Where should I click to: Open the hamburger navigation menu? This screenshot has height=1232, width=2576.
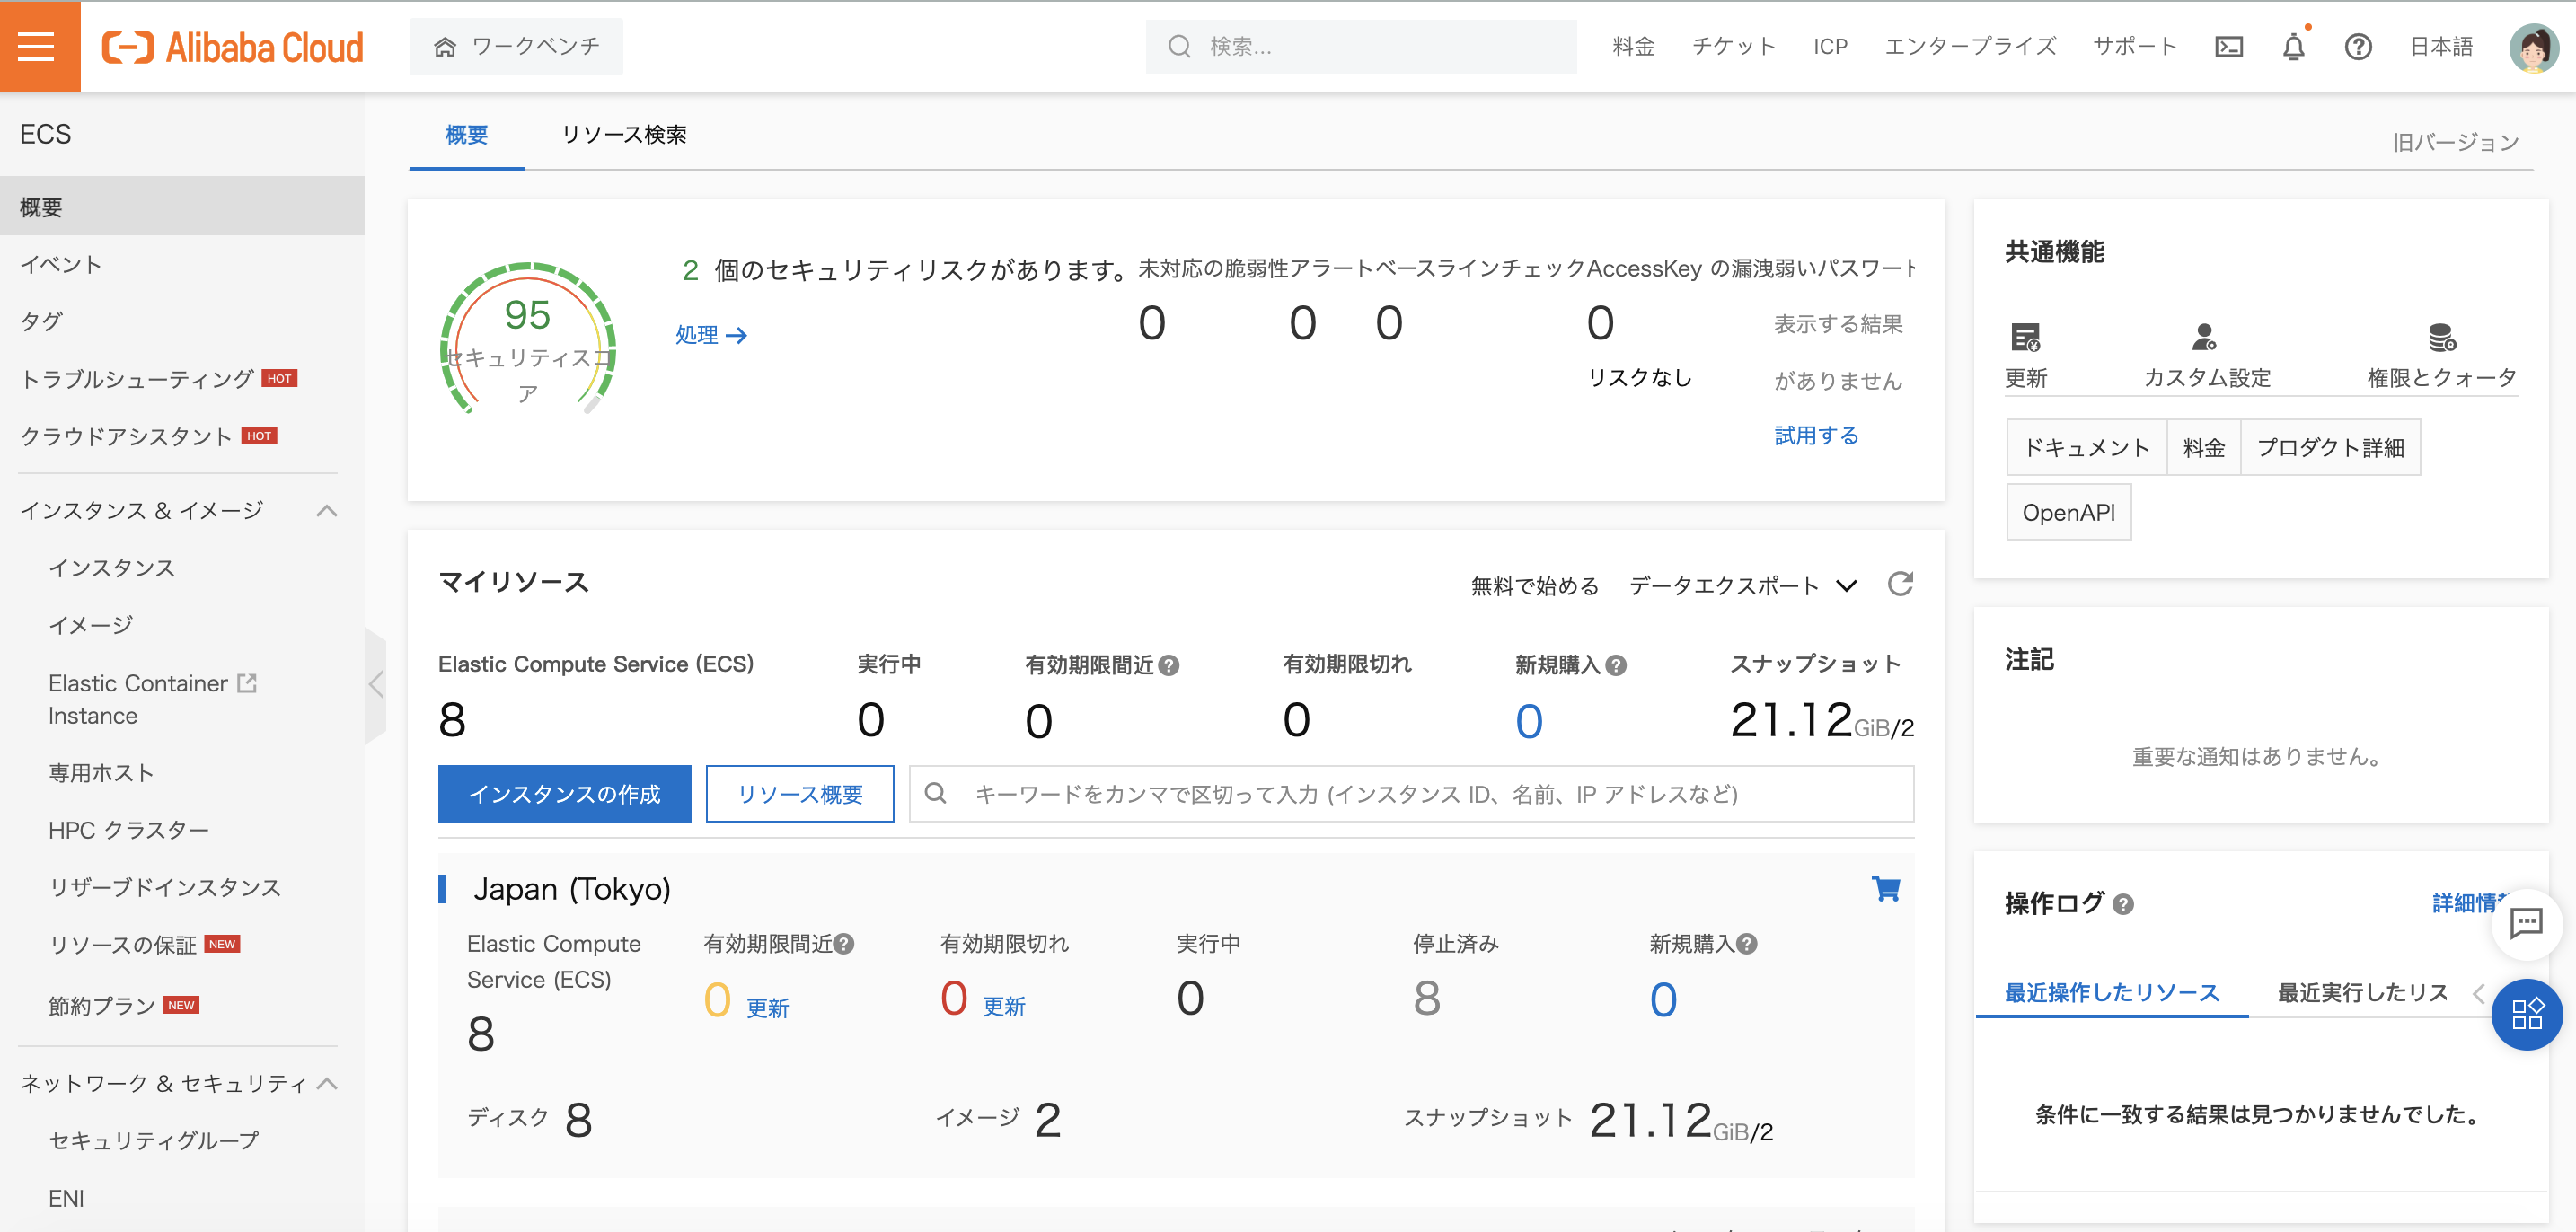pyautogui.click(x=38, y=46)
